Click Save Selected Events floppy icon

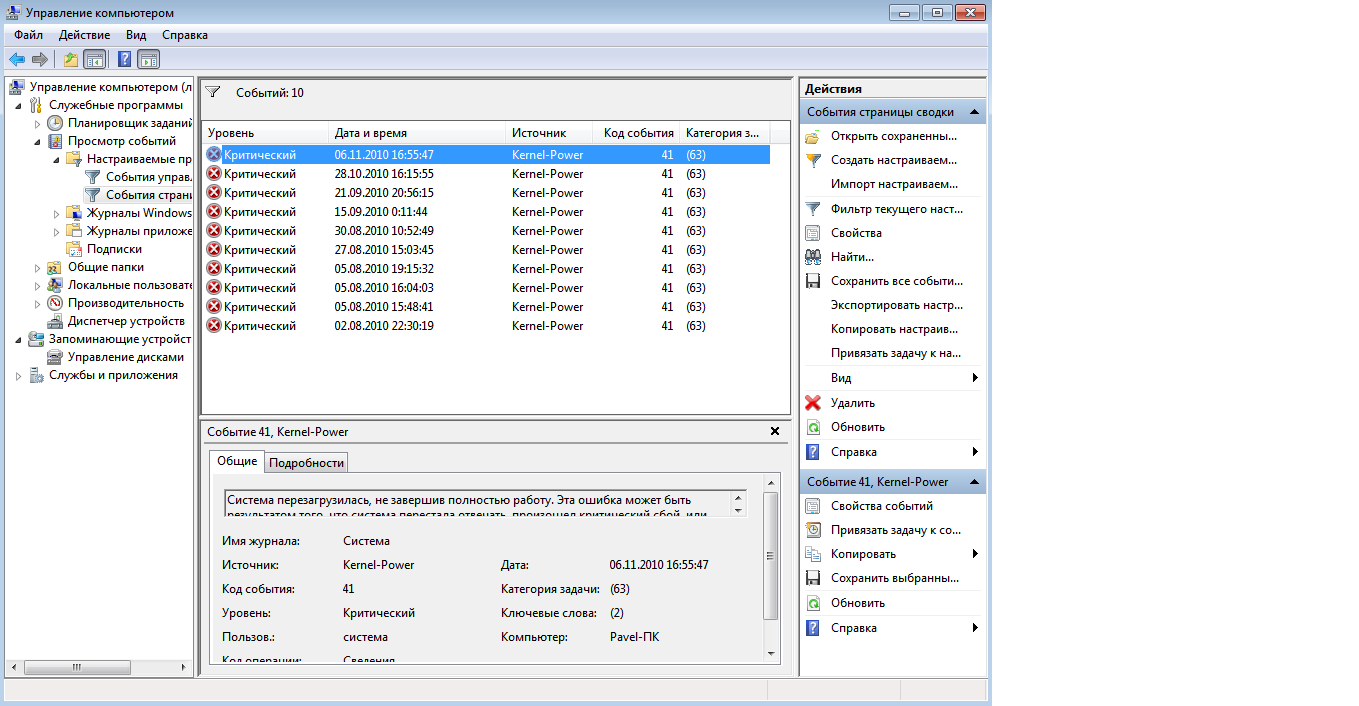tap(813, 578)
